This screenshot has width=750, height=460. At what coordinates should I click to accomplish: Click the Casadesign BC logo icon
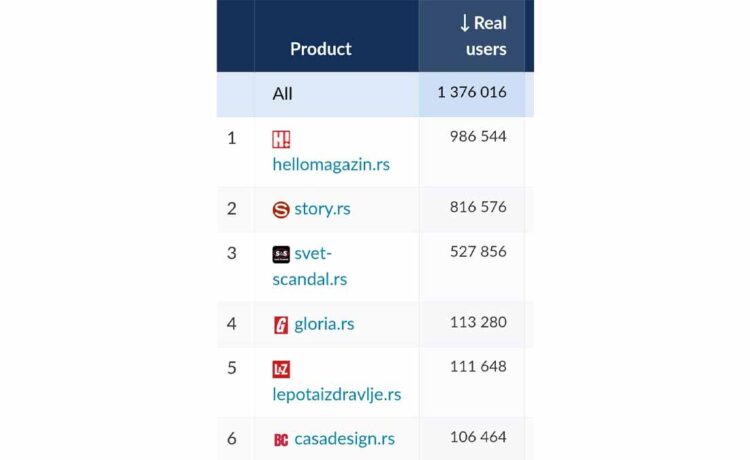click(x=281, y=440)
